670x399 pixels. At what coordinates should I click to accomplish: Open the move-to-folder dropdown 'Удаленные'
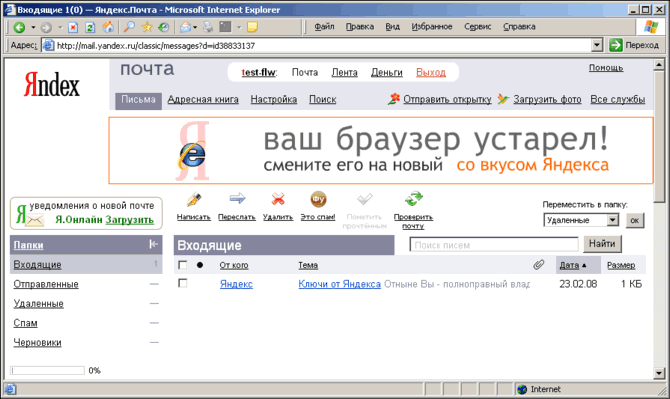[x=581, y=220]
